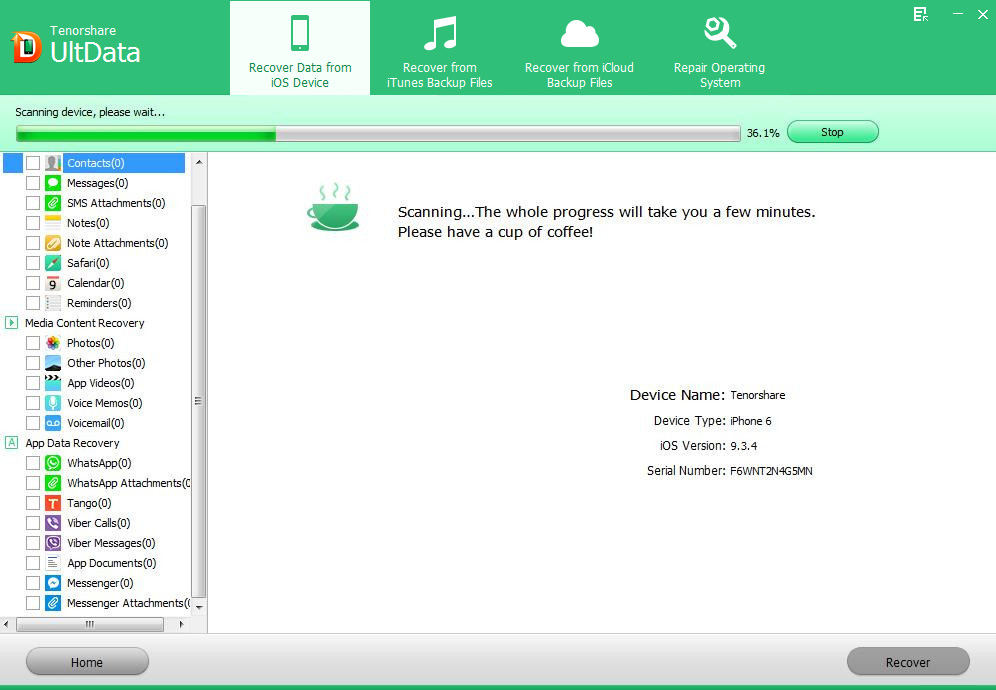Click the category list scroll-down arrow
The height and width of the screenshot is (690, 996).
click(199, 607)
